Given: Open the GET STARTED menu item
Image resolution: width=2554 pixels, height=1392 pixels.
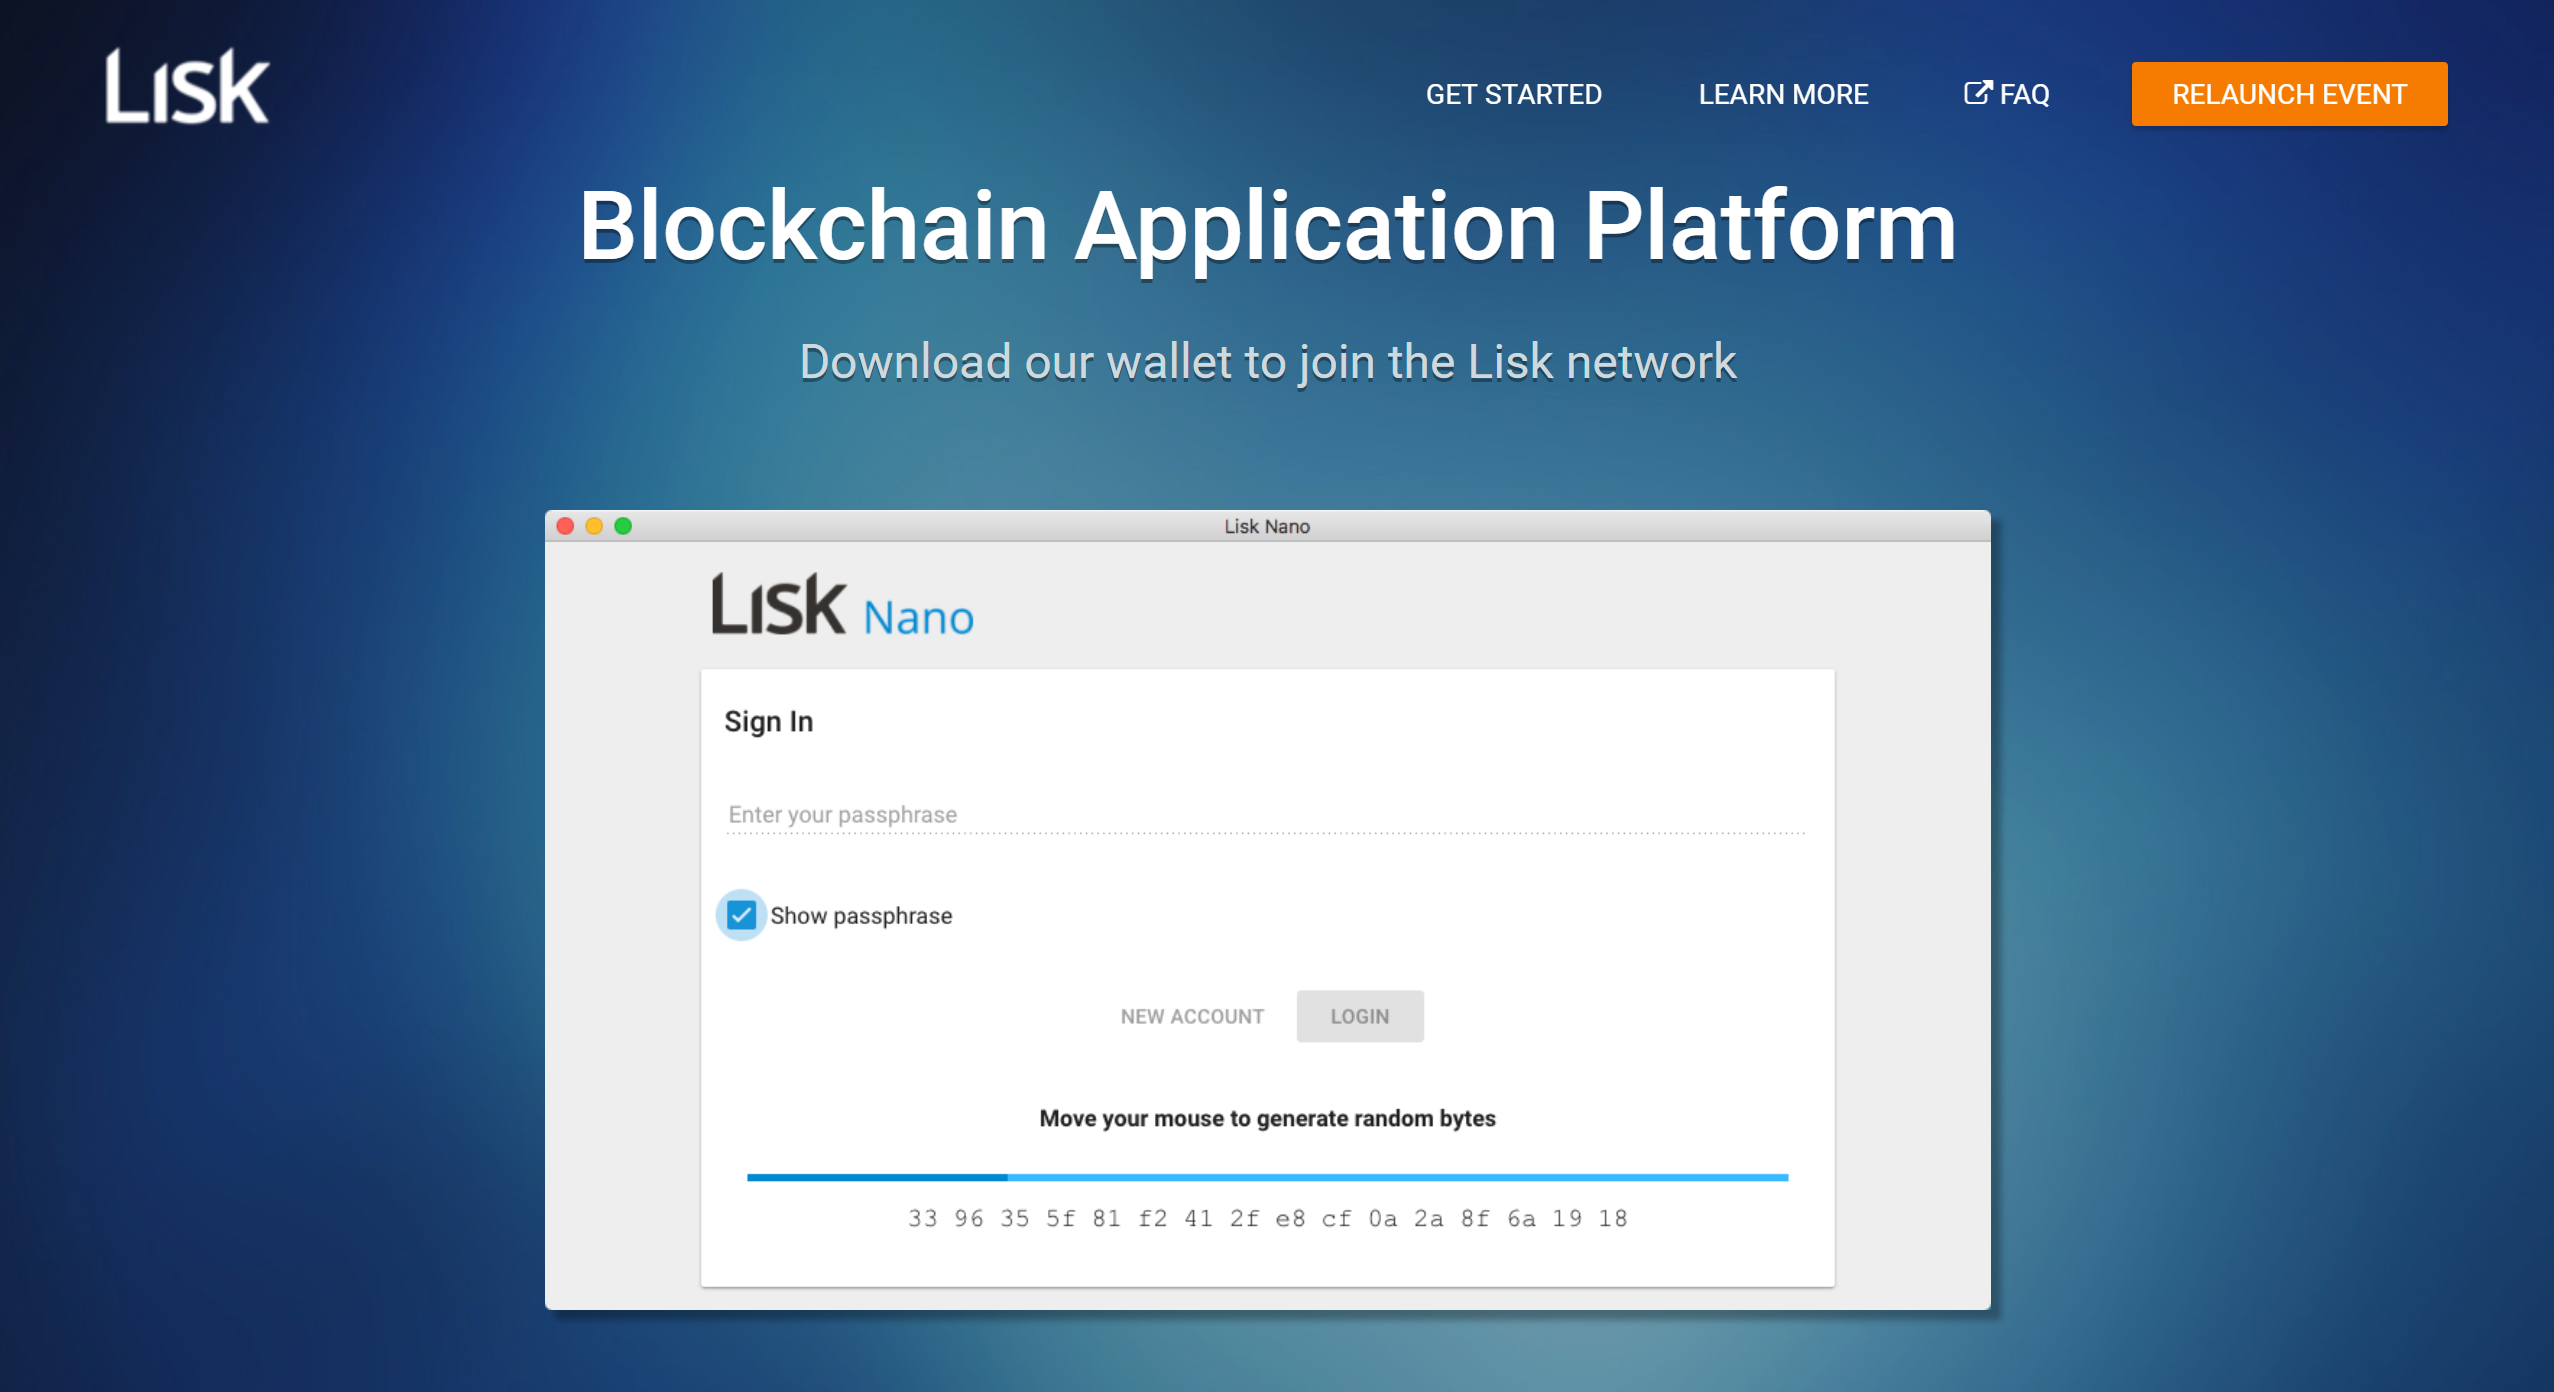Looking at the screenshot, I should click(x=1513, y=94).
